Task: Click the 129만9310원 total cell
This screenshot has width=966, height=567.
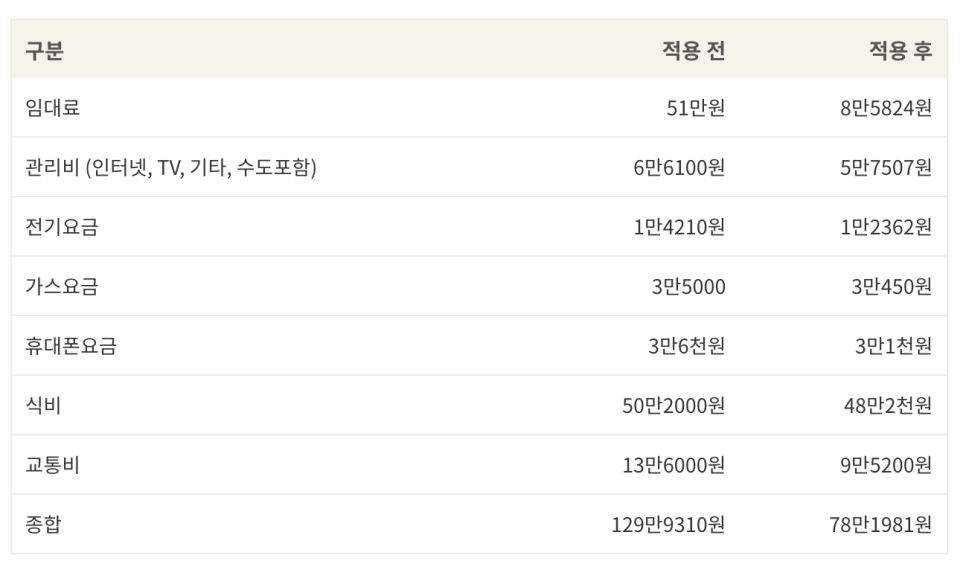Action: 668,524
